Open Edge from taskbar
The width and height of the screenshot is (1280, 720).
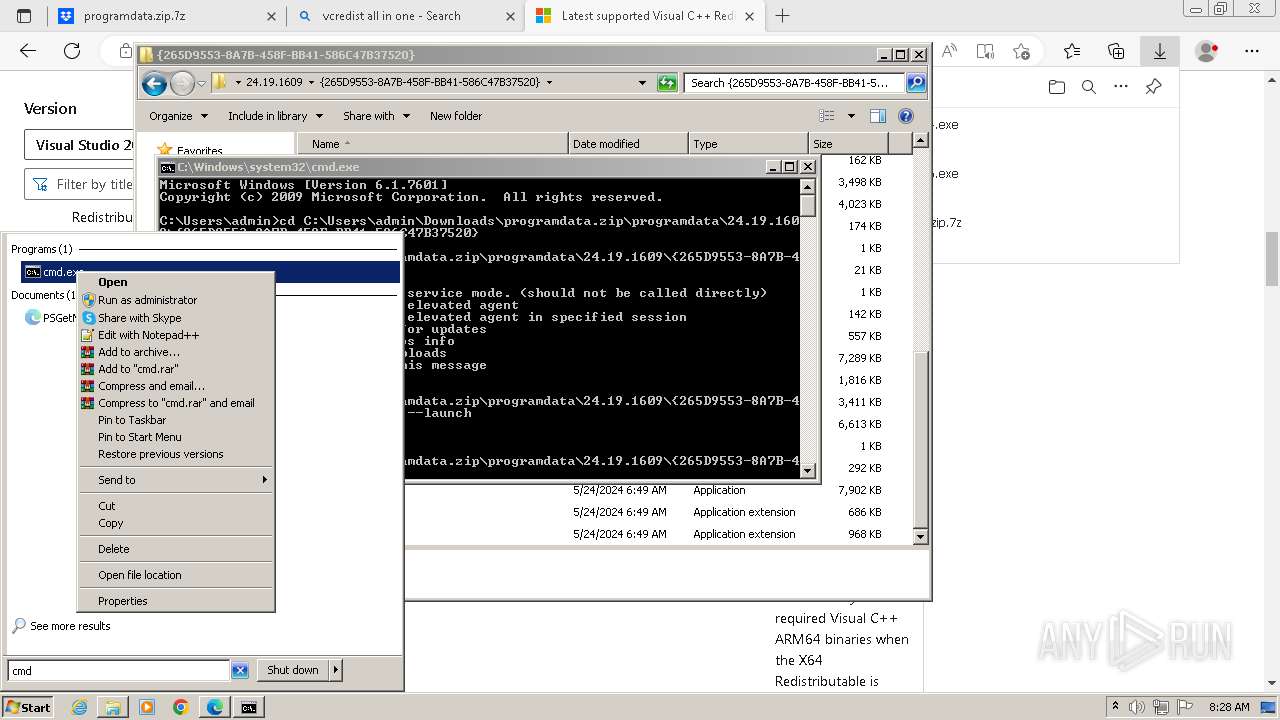coord(215,707)
